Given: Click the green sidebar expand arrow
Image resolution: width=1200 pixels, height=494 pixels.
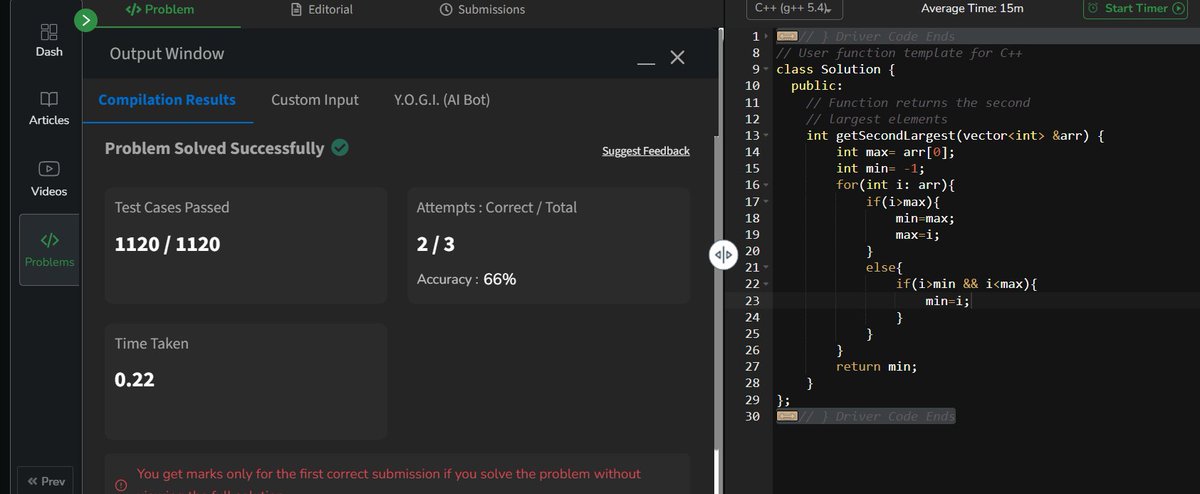Looking at the screenshot, I should pos(88,19).
